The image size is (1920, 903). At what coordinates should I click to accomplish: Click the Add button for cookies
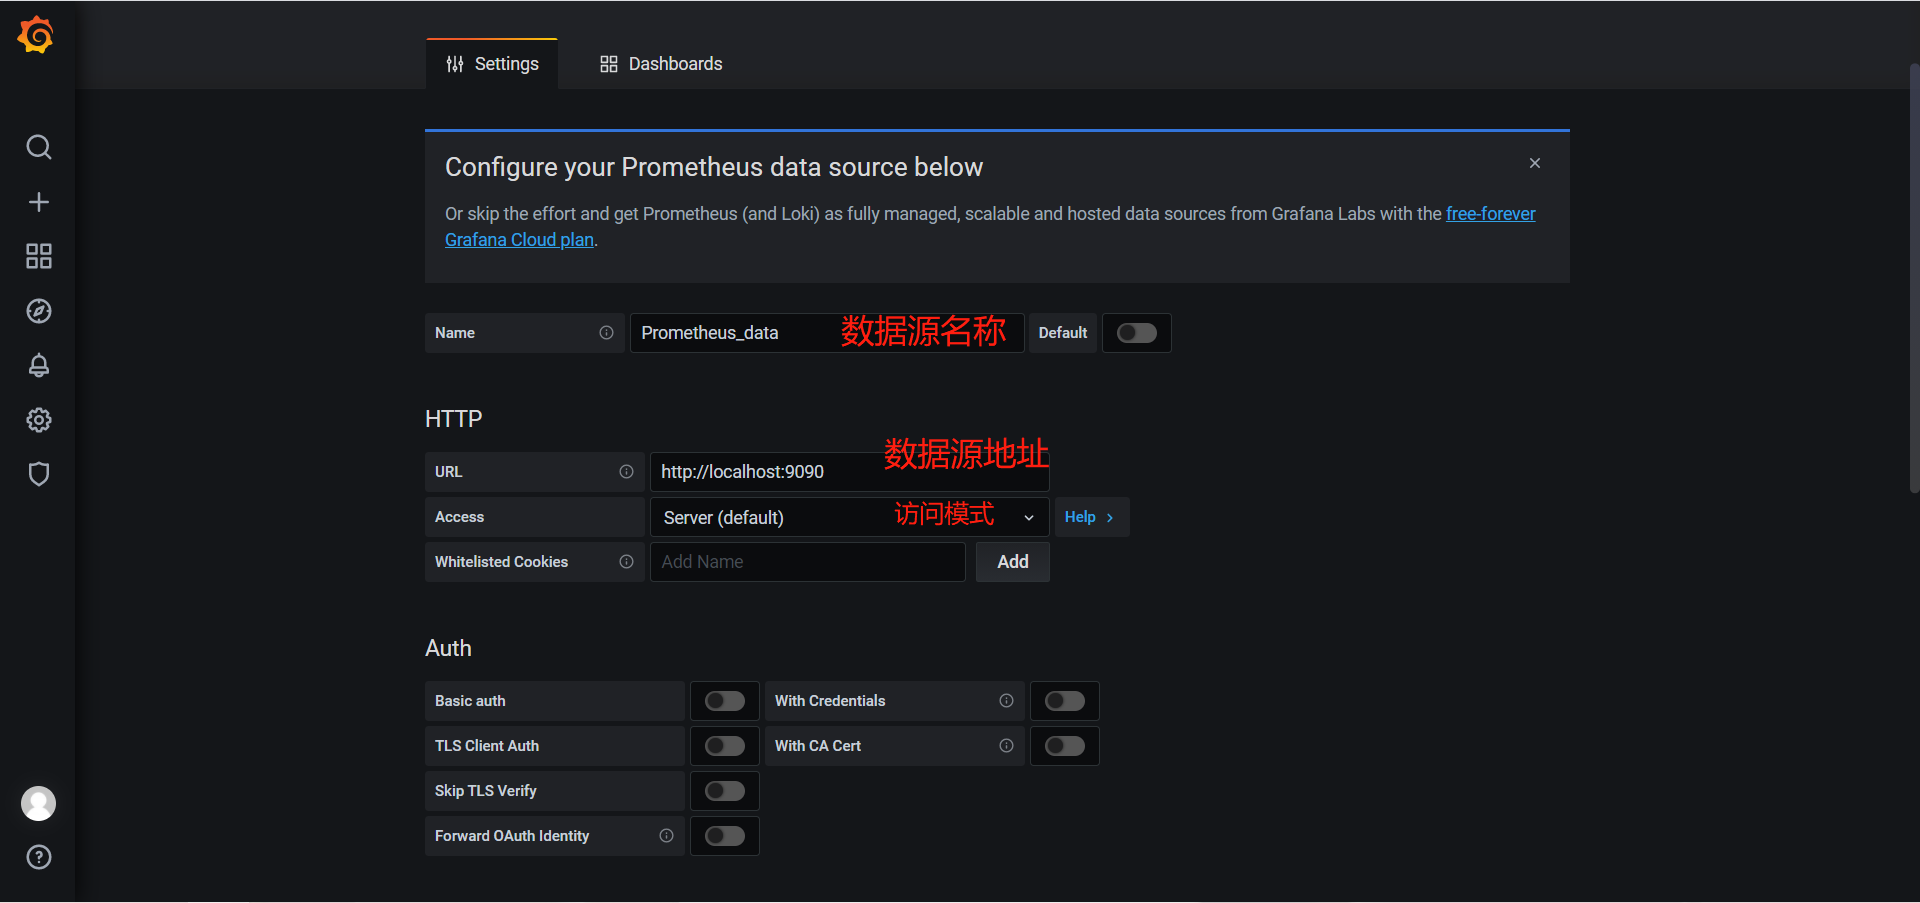[1012, 562]
